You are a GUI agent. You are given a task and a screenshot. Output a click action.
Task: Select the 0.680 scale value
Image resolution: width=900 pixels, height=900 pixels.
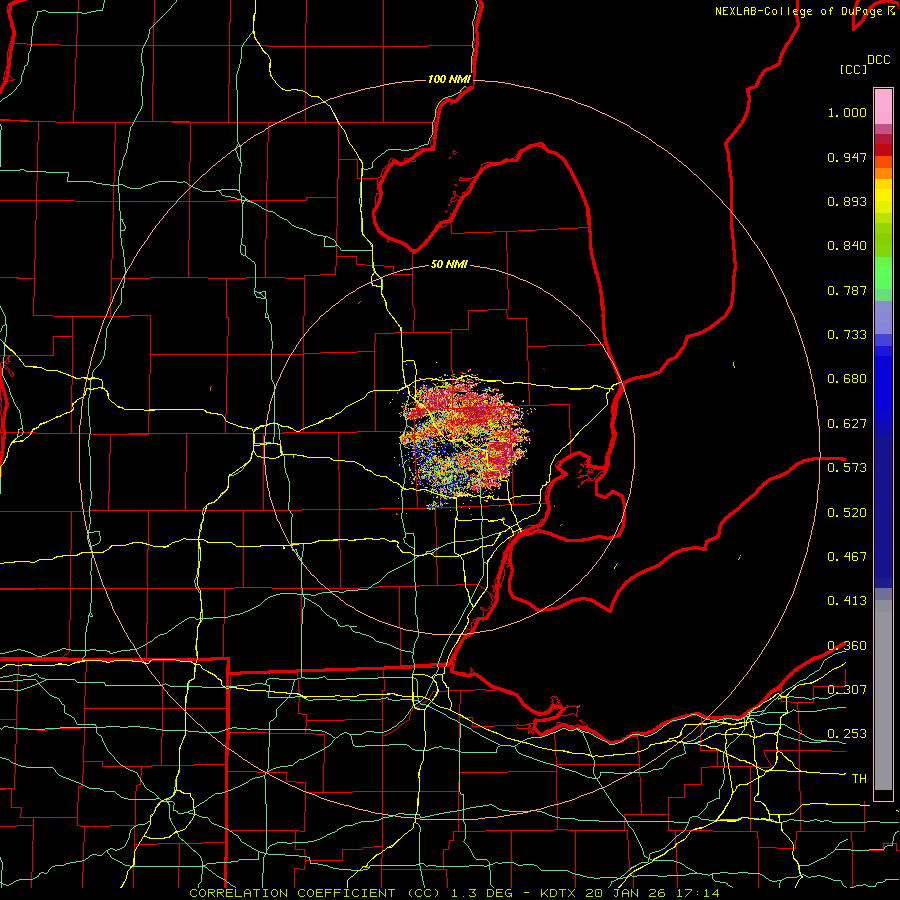[x=847, y=379]
